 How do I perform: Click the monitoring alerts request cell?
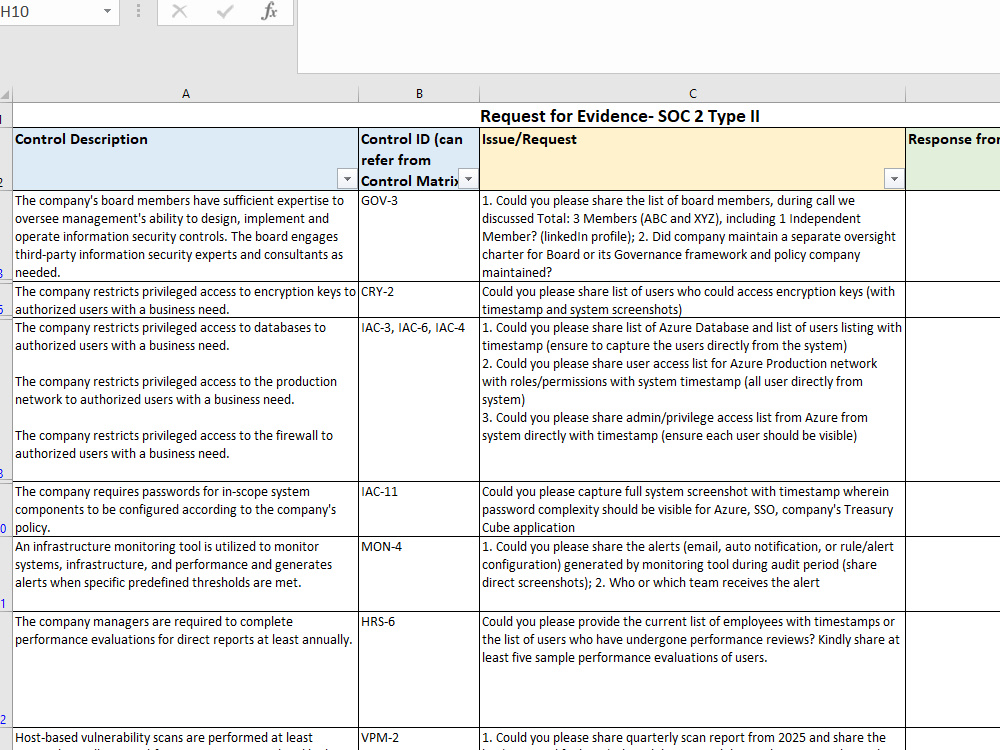pyautogui.click(x=693, y=574)
